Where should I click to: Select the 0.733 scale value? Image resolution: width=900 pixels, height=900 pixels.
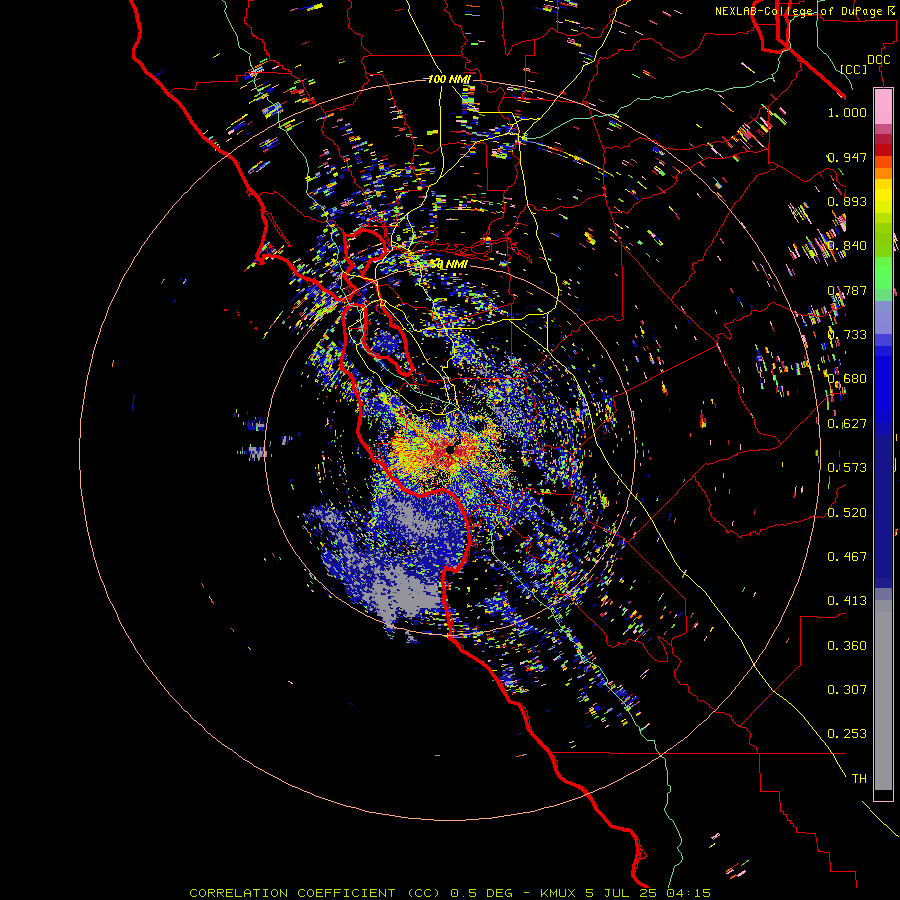coord(847,335)
